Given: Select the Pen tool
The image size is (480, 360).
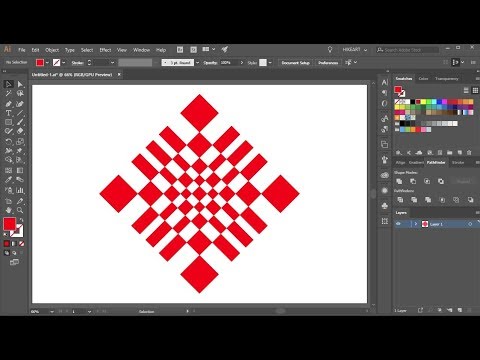Looking at the screenshot, I should coord(9,104).
